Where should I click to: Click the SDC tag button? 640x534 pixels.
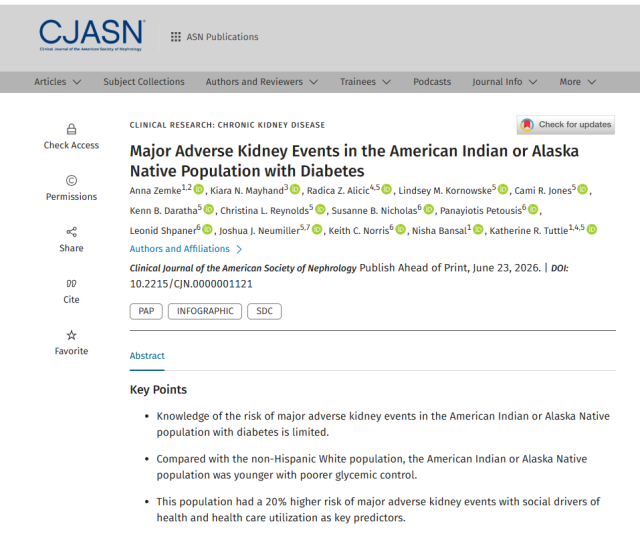tap(264, 311)
